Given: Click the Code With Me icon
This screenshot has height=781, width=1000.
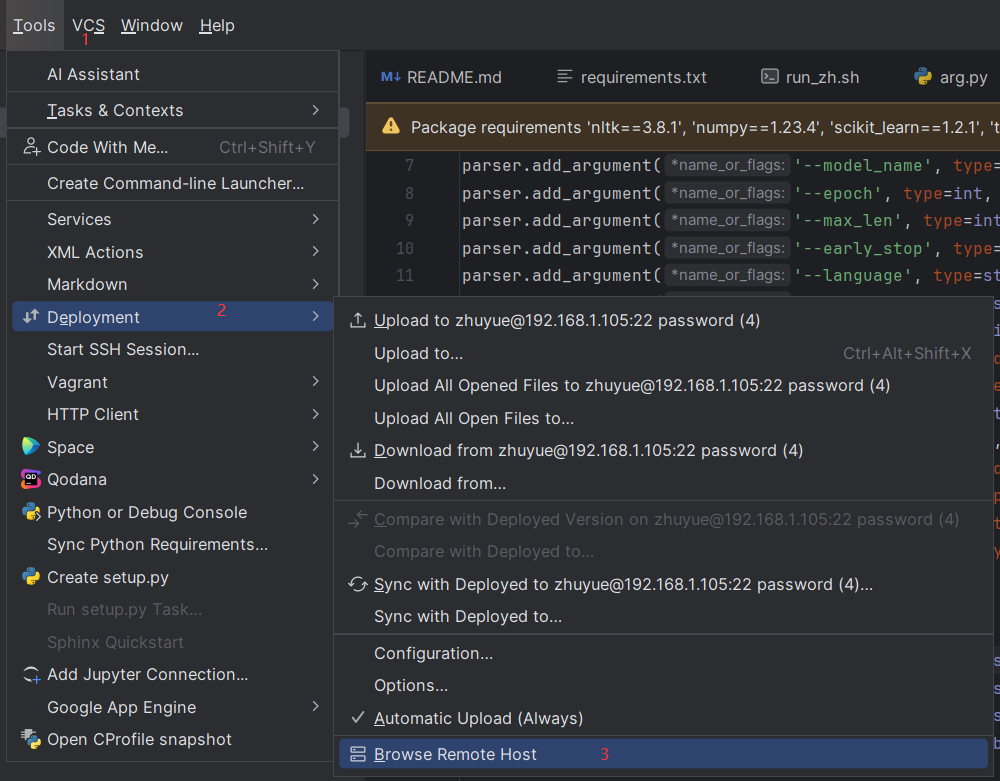Looking at the screenshot, I should (31, 147).
